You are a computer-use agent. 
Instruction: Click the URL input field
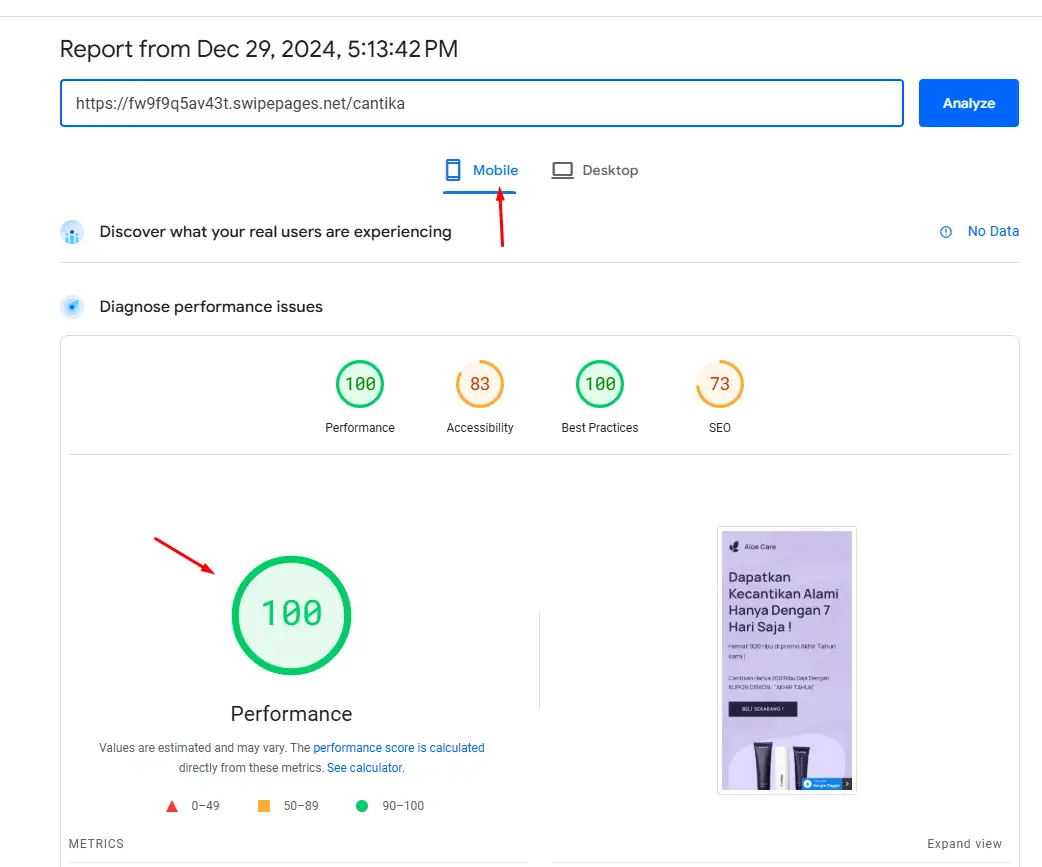point(482,103)
